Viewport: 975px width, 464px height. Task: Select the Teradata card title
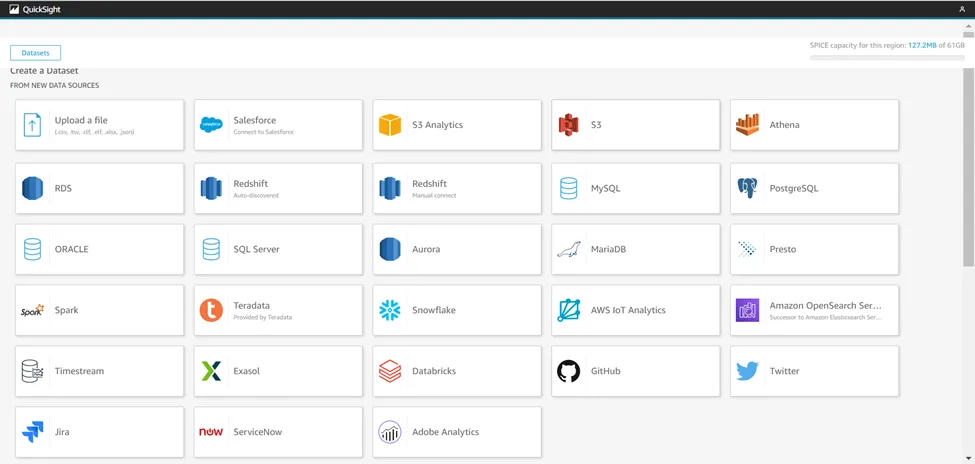pyautogui.click(x=252, y=305)
